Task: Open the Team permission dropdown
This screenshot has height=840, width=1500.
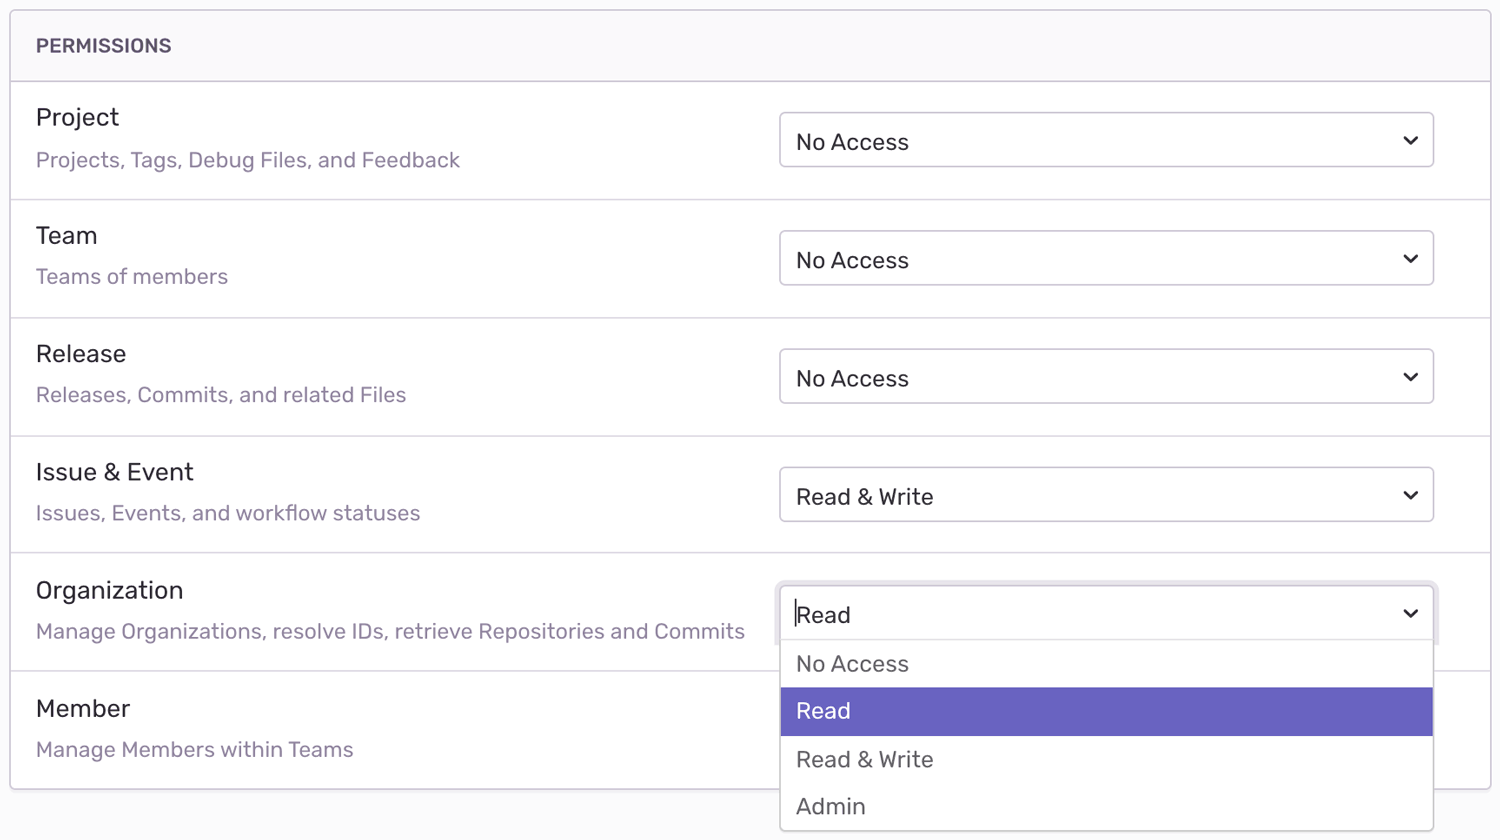Action: (x=1105, y=259)
